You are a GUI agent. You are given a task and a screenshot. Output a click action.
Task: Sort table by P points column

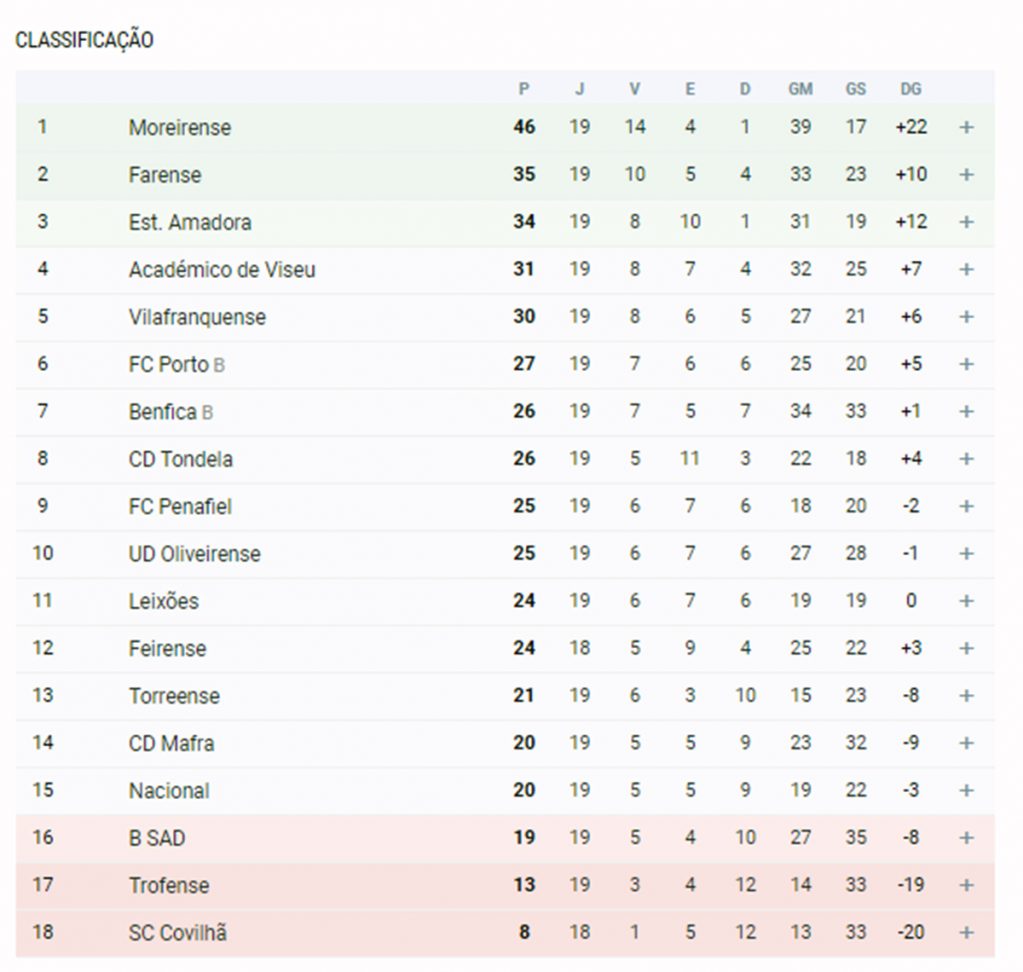[x=524, y=89]
